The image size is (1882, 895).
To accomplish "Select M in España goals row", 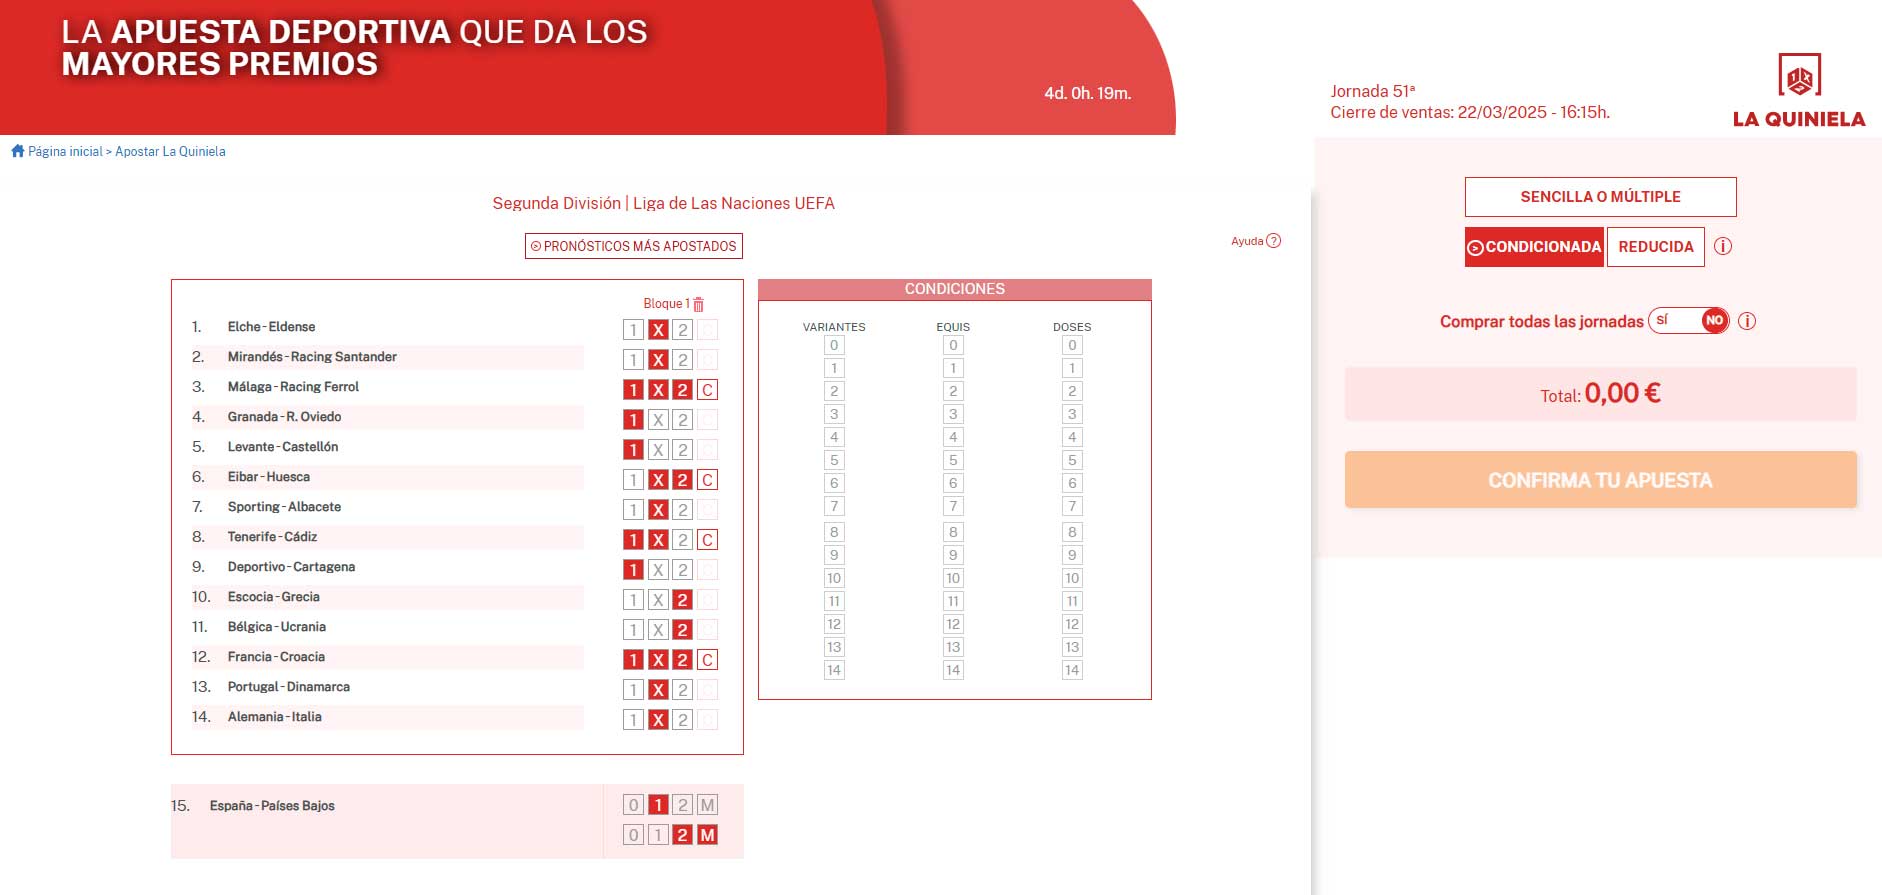I will [707, 805].
